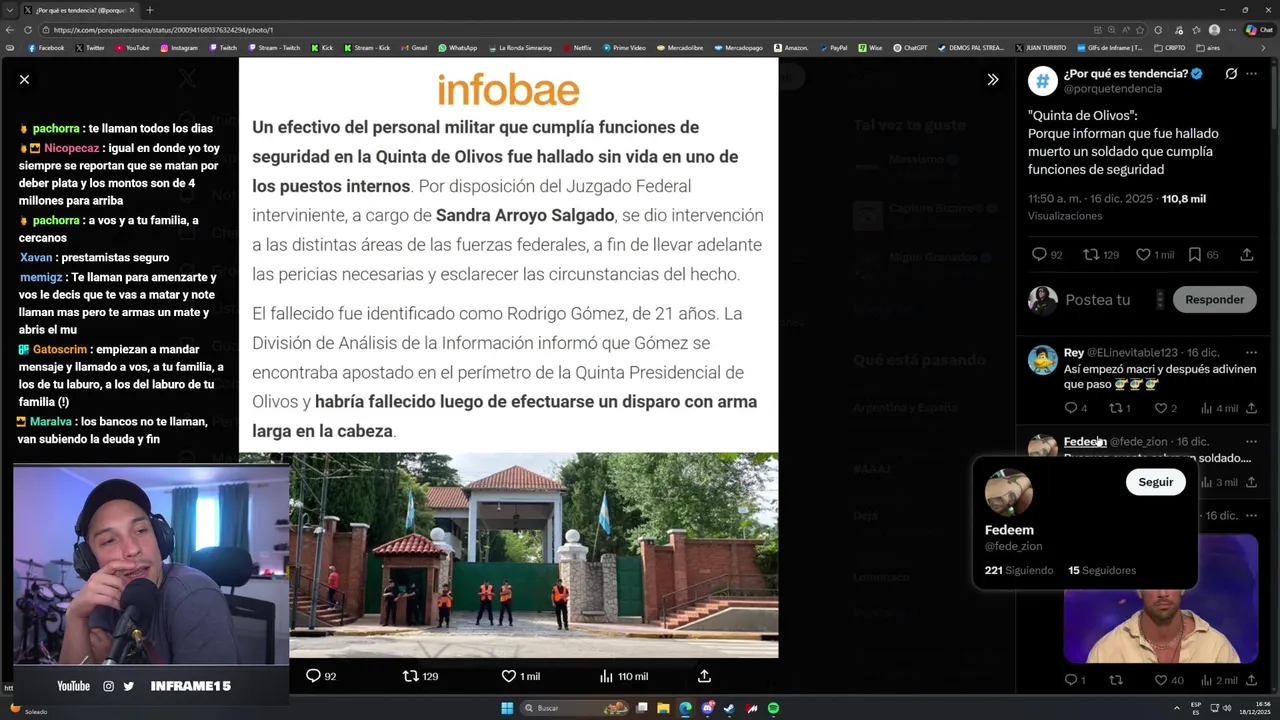Image resolution: width=1280 pixels, height=720 pixels.
Task: Open Copilot Chat button in browser
Action: tap(1258, 30)
